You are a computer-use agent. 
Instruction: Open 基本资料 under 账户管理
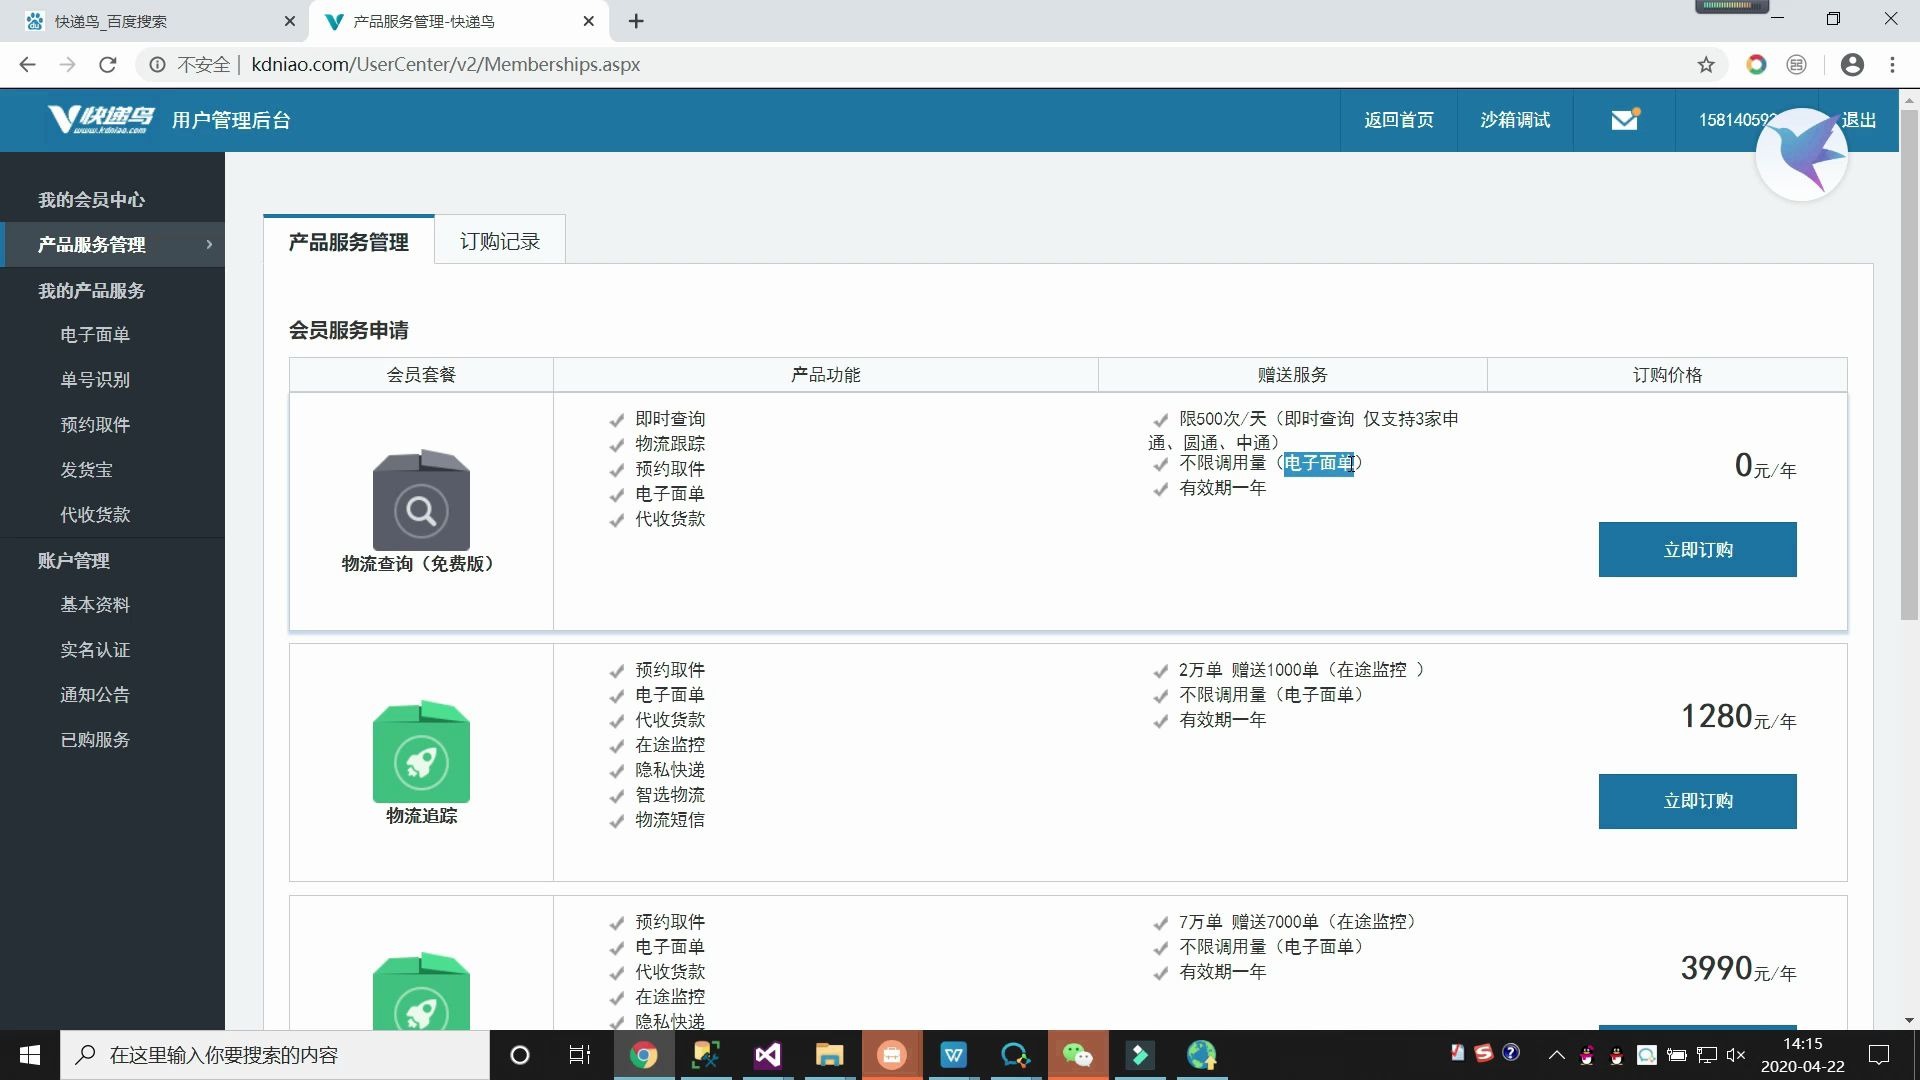coord(95,604)
